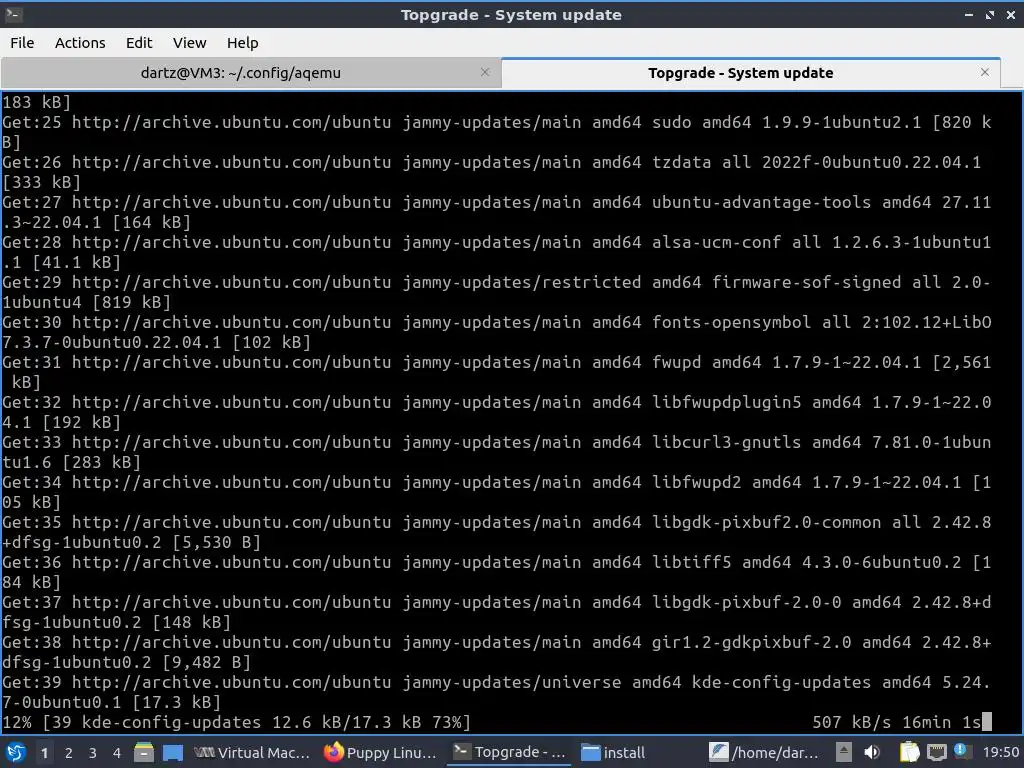Click the network connection tray icon
The width and height of the screenshot is (1024, 768).
coord(936,752)
